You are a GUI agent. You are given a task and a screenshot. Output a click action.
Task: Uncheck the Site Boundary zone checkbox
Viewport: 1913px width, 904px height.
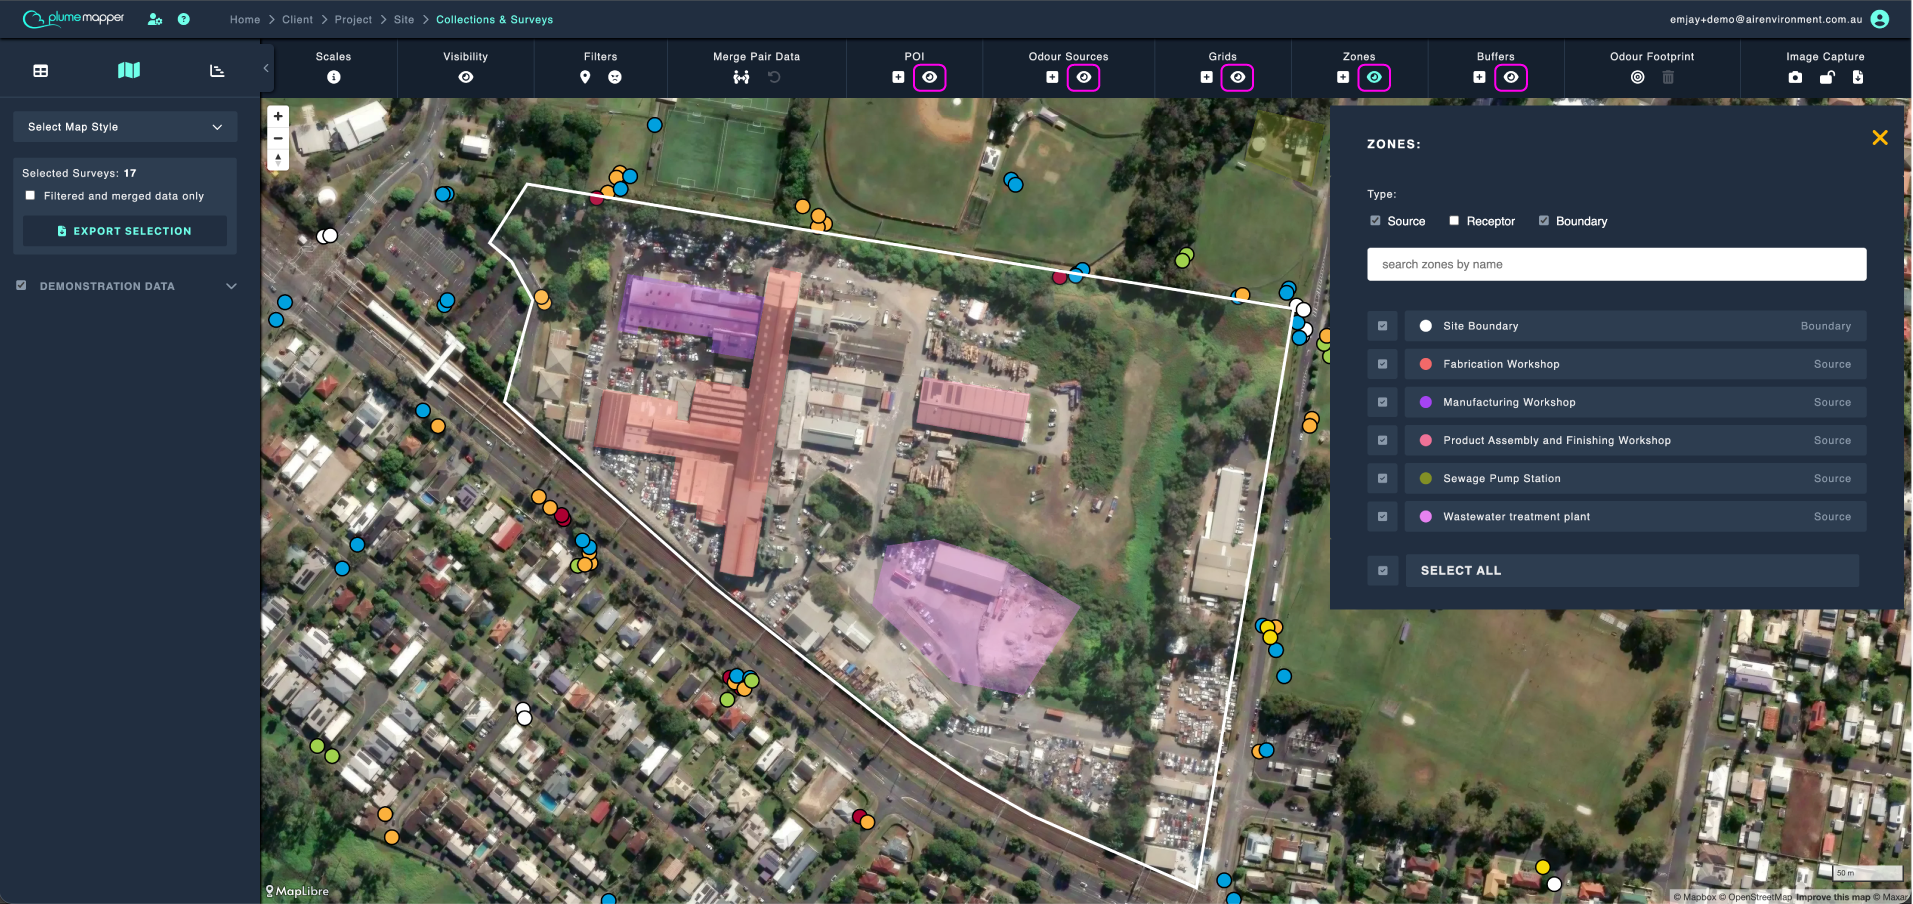[1383, 326]
